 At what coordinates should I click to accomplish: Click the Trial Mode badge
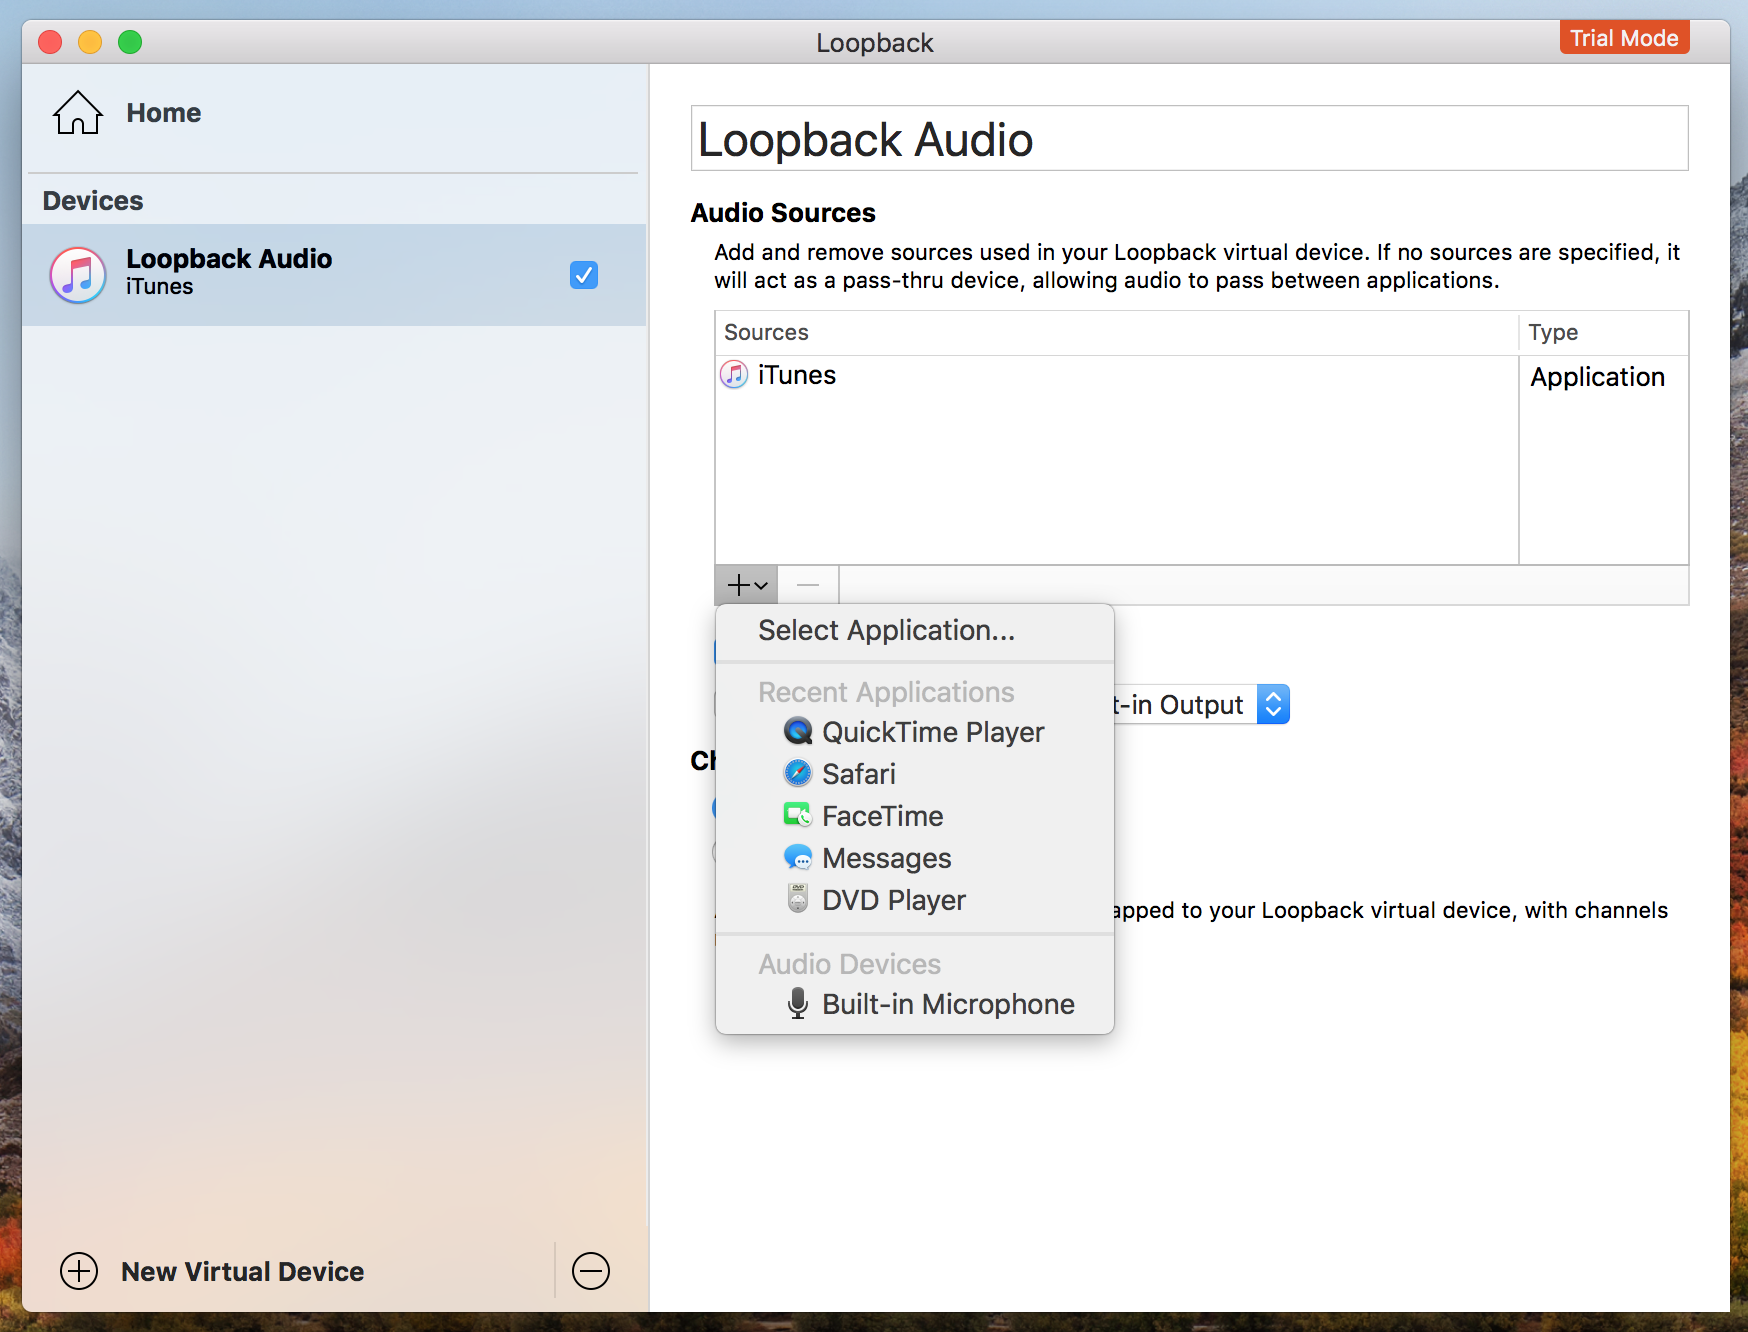[1624, 38]
